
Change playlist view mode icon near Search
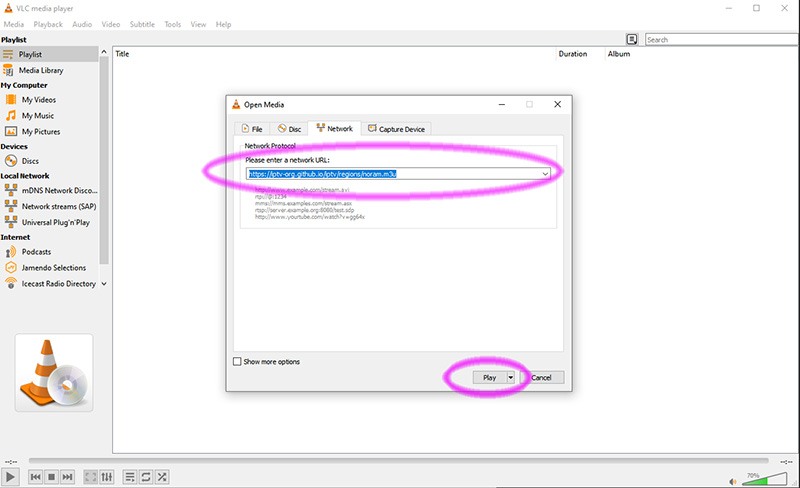[632, 39]
